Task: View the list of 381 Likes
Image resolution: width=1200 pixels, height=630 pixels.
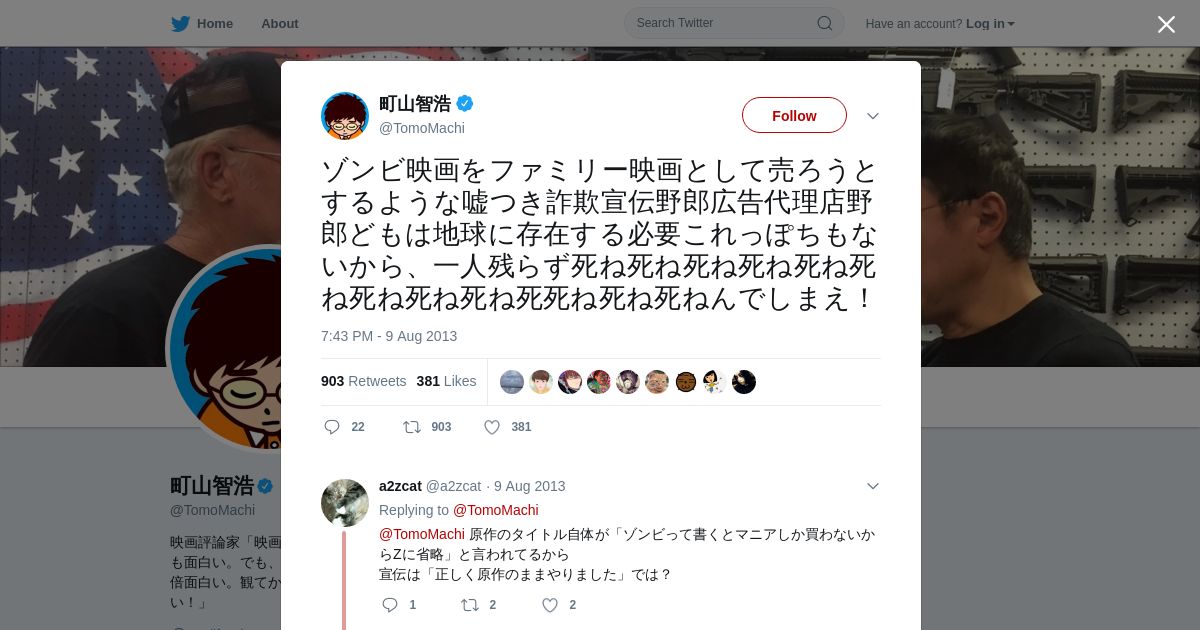Action: [x=446, y=381]
